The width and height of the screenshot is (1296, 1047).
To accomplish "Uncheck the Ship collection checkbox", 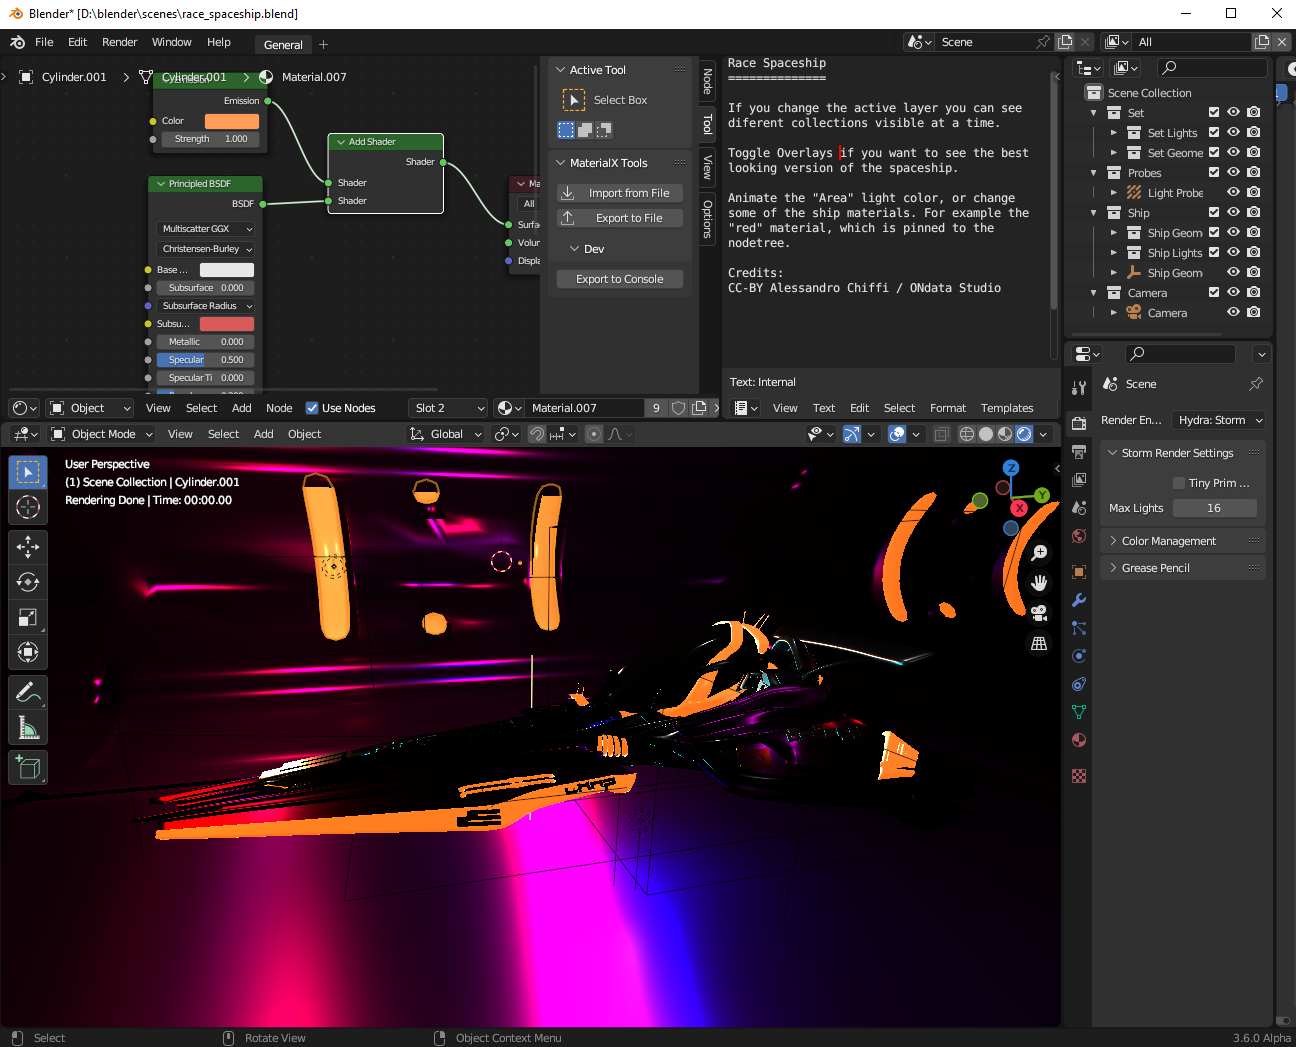I will coord(1214,213).
